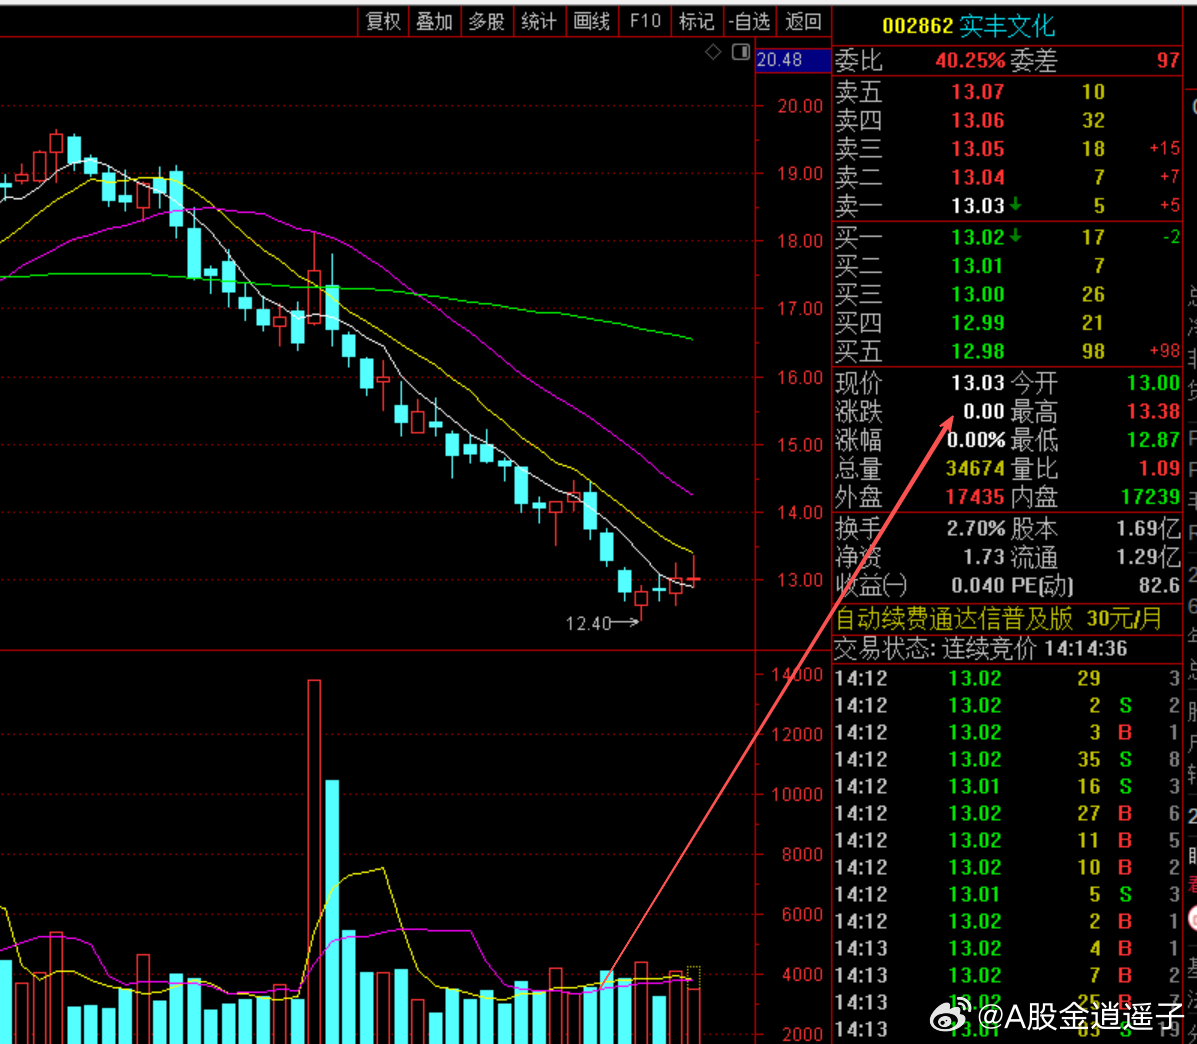This screenshot has height=1044, width=1197.
Task: Select the 14:12 tick trade with volume 35
Action: click(1008, 759)
